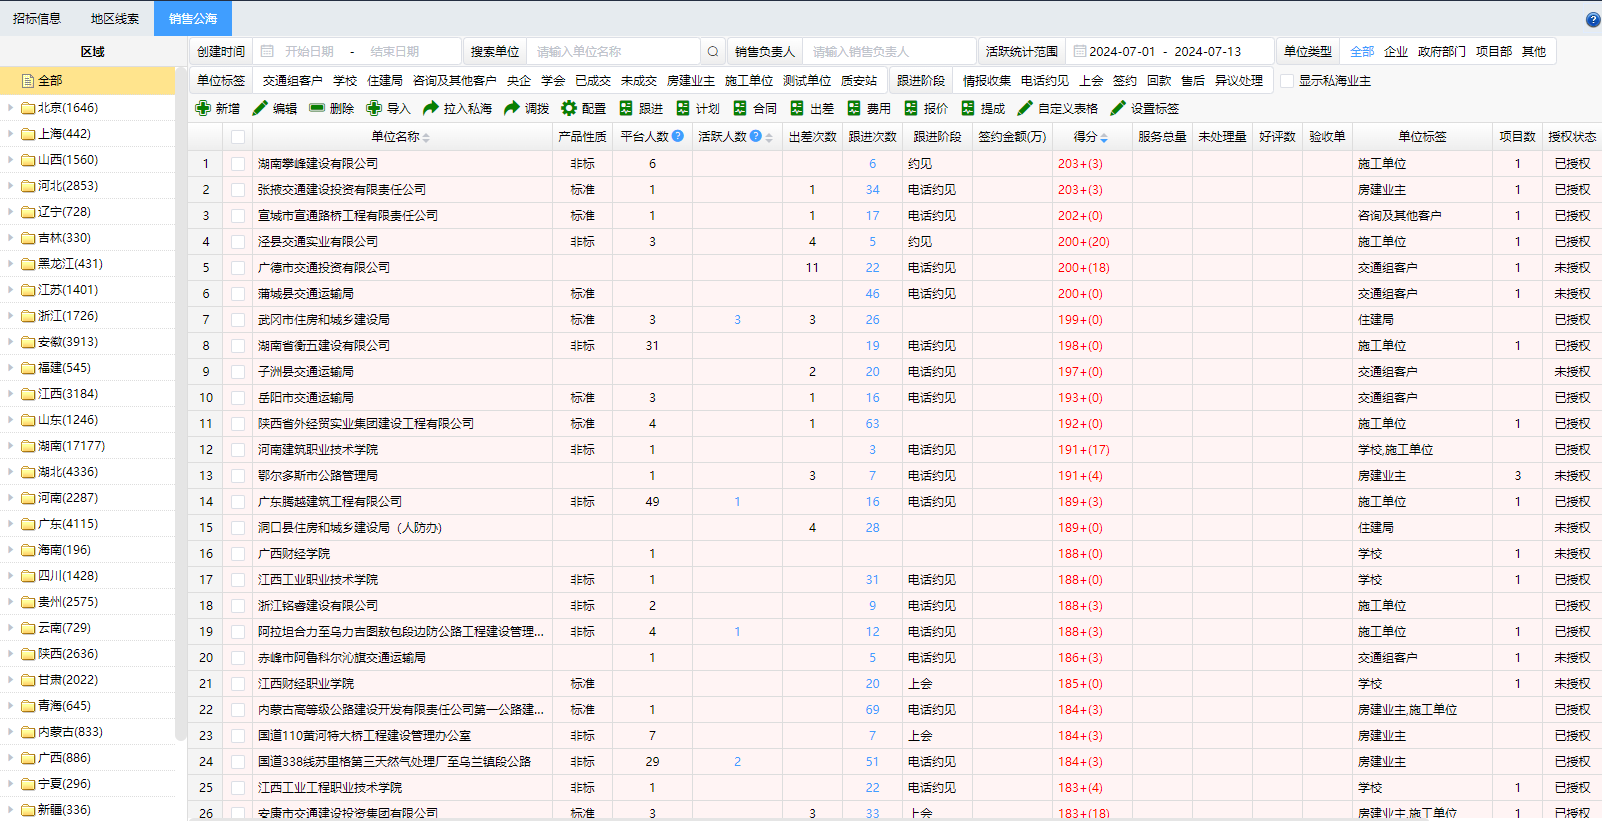Expand the 广东(4115) tree node
Screen dimensions: 1602x821
coord(10,523)
